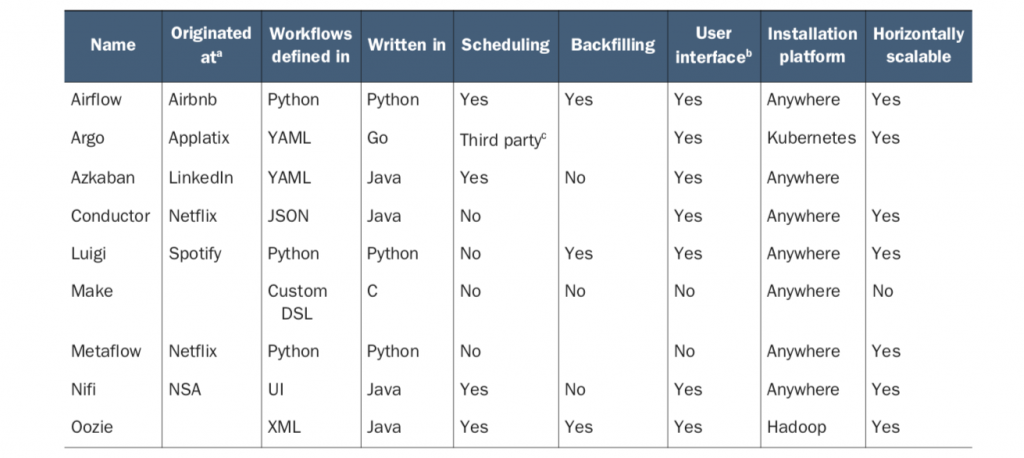1024x458 pixels.
Task: Select the Kubernetes installation platform cell
Action: [811, 138]
